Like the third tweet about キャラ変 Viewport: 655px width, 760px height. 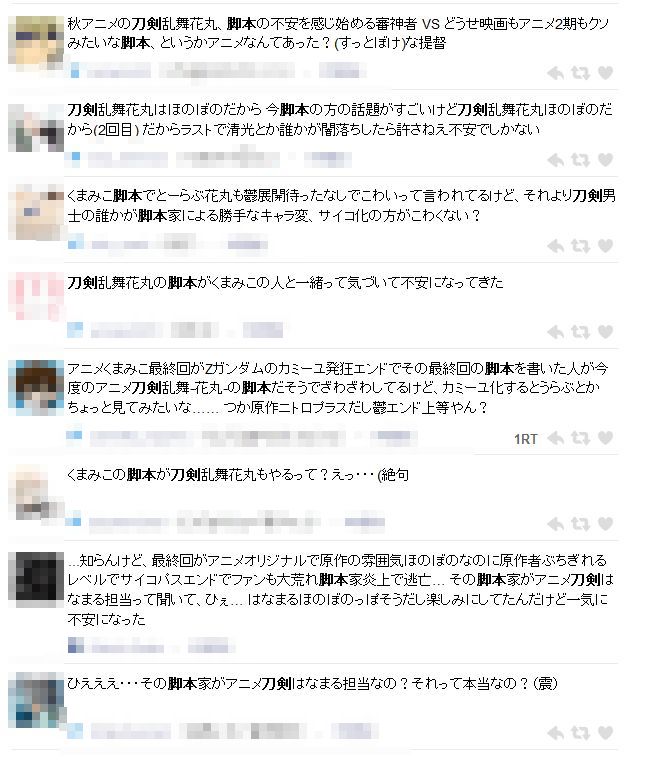tap(605, 246)
